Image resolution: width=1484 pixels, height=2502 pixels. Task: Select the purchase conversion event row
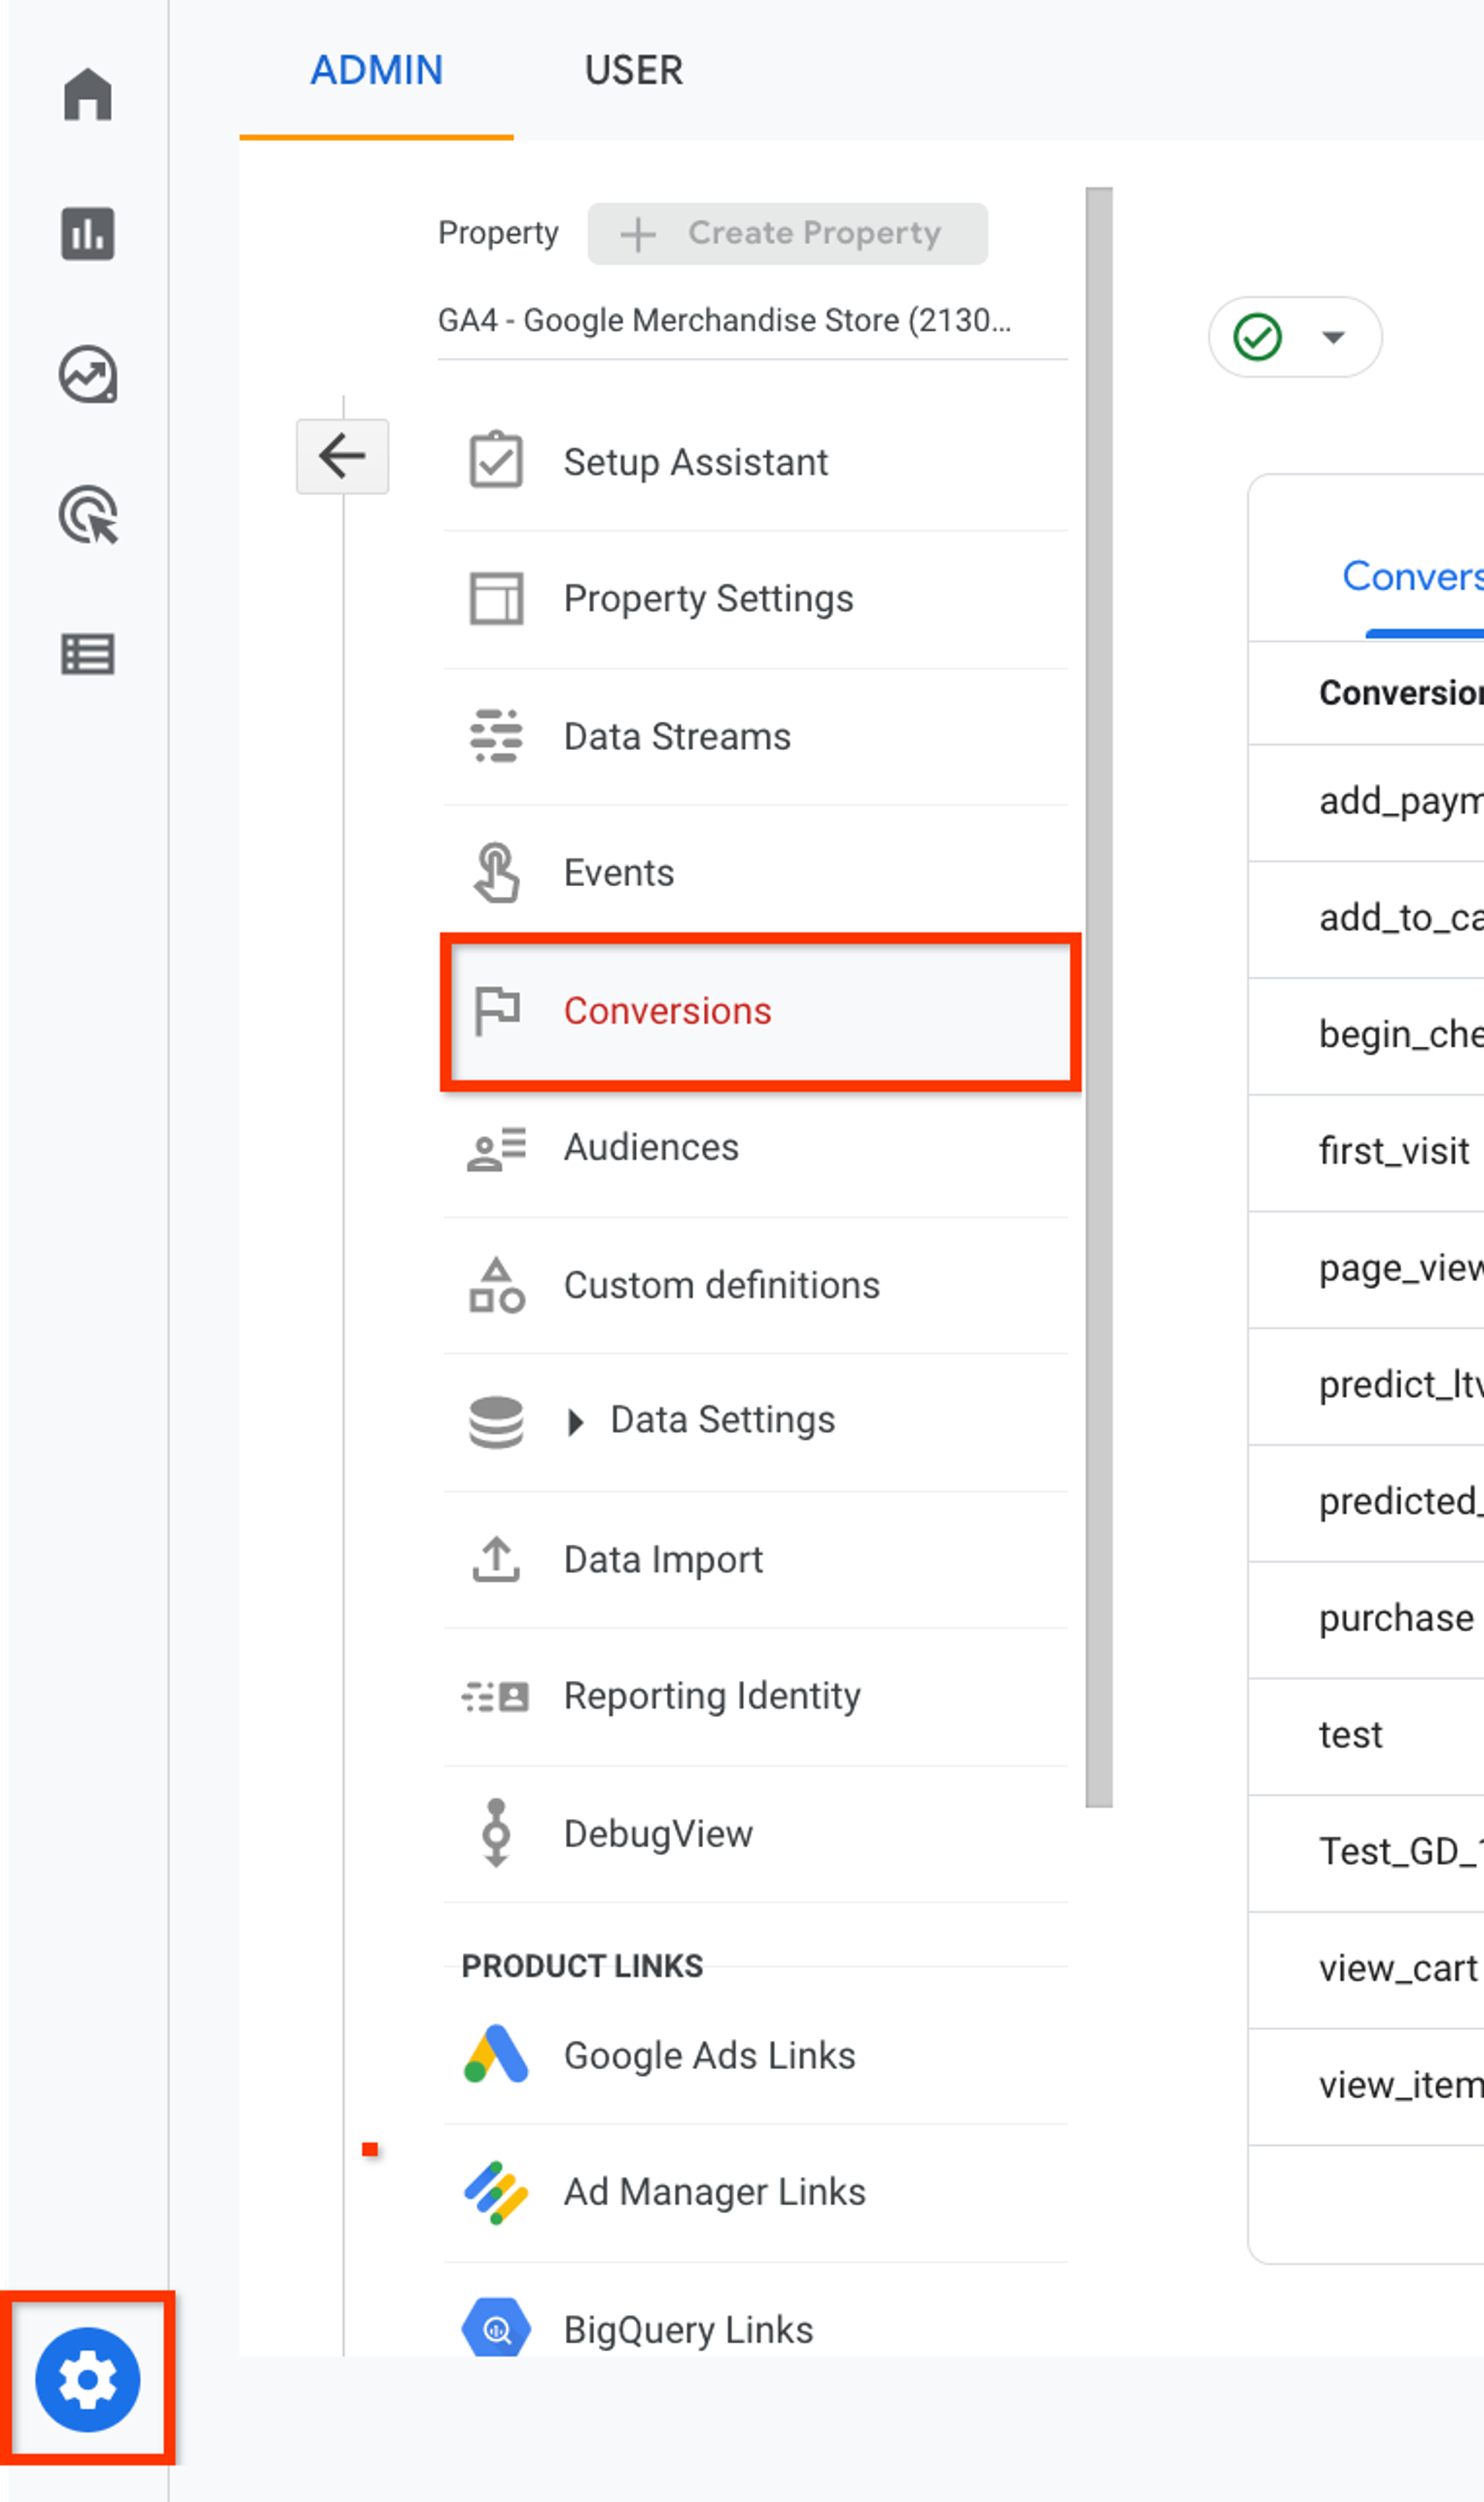[x=1395, y=1618]
